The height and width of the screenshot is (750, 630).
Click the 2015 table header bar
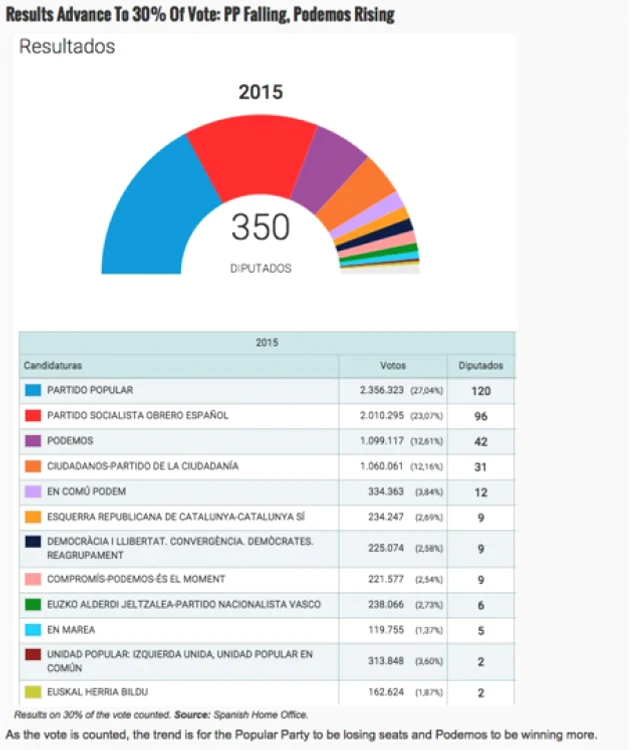(x=267, y=342)
